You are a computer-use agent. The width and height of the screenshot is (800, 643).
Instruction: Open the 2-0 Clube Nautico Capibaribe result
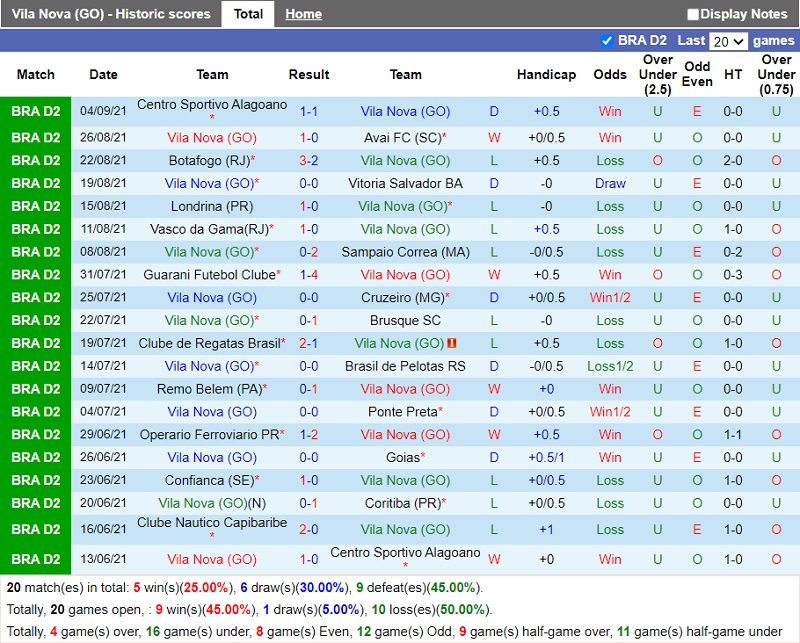tap(309, 529)
